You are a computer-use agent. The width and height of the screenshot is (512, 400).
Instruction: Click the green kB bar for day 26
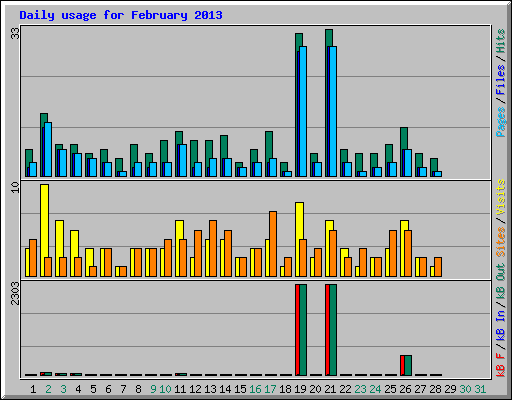[408, 365]
